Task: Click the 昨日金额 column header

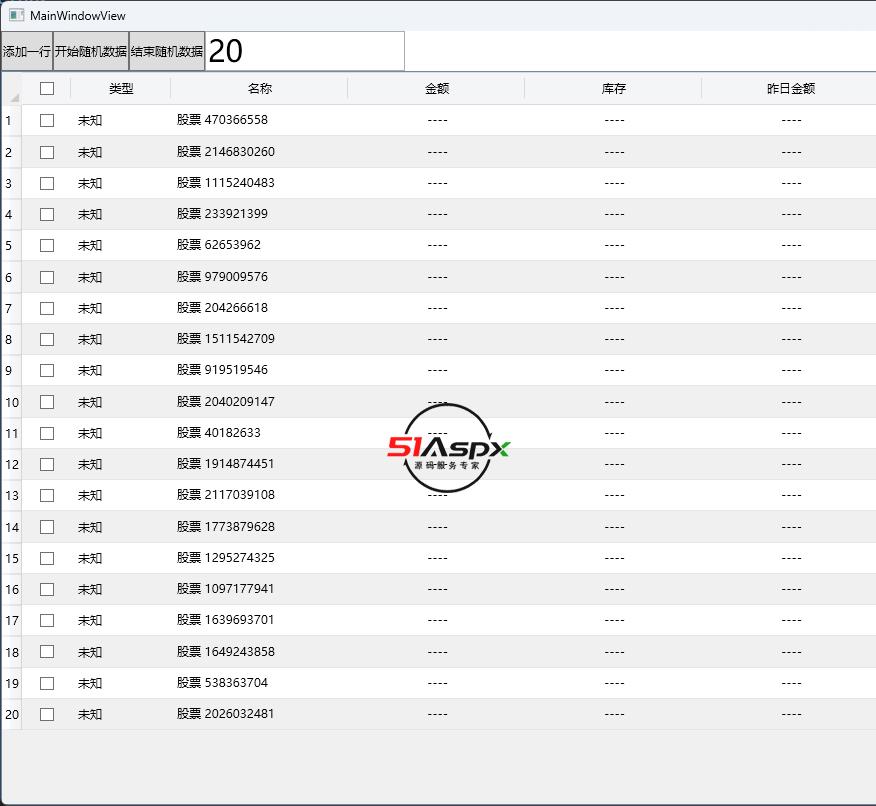Action: click(x=790, y=88)
